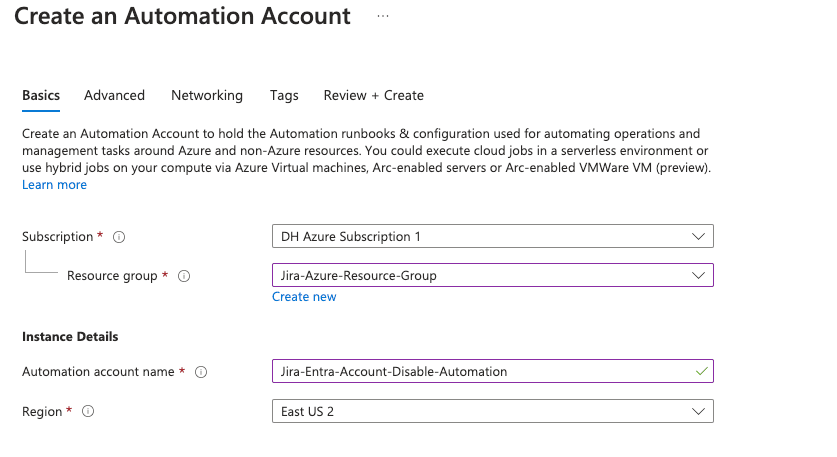The image size is (837, 457).
Task: Show info tooltip for Automation account name
Action: 201,372
